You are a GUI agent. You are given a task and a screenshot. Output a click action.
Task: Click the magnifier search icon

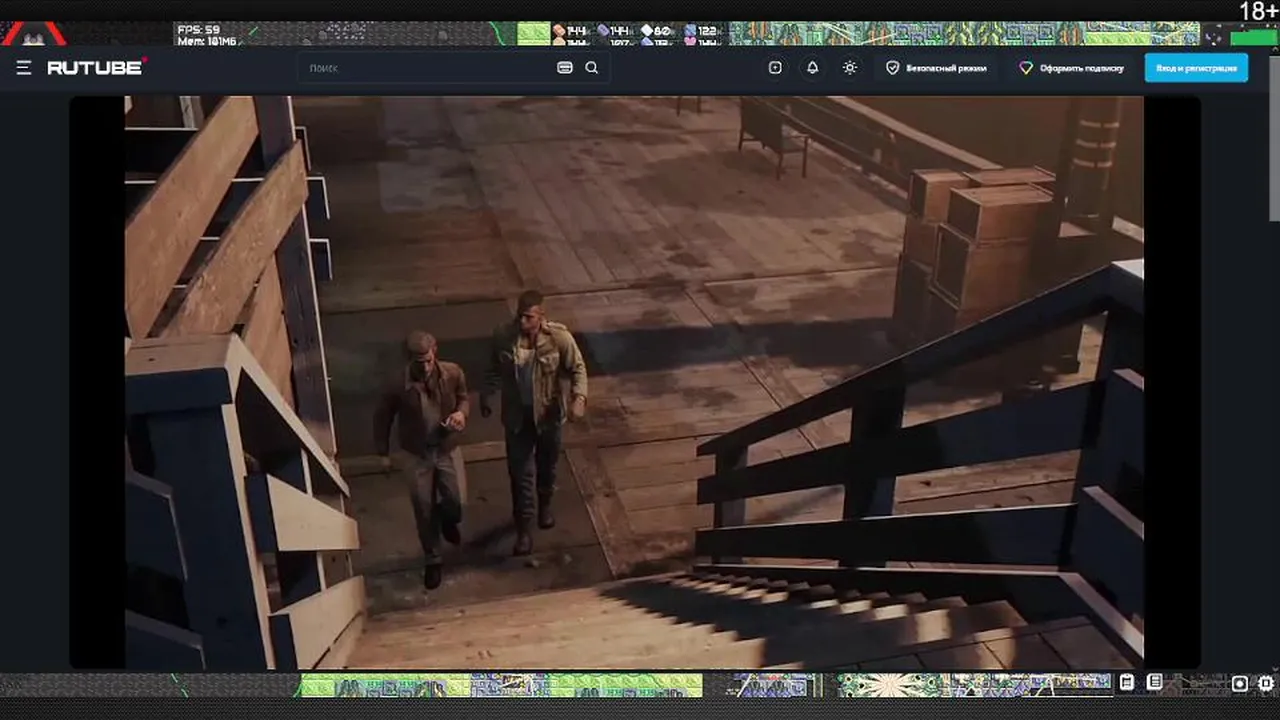(592, 68)
